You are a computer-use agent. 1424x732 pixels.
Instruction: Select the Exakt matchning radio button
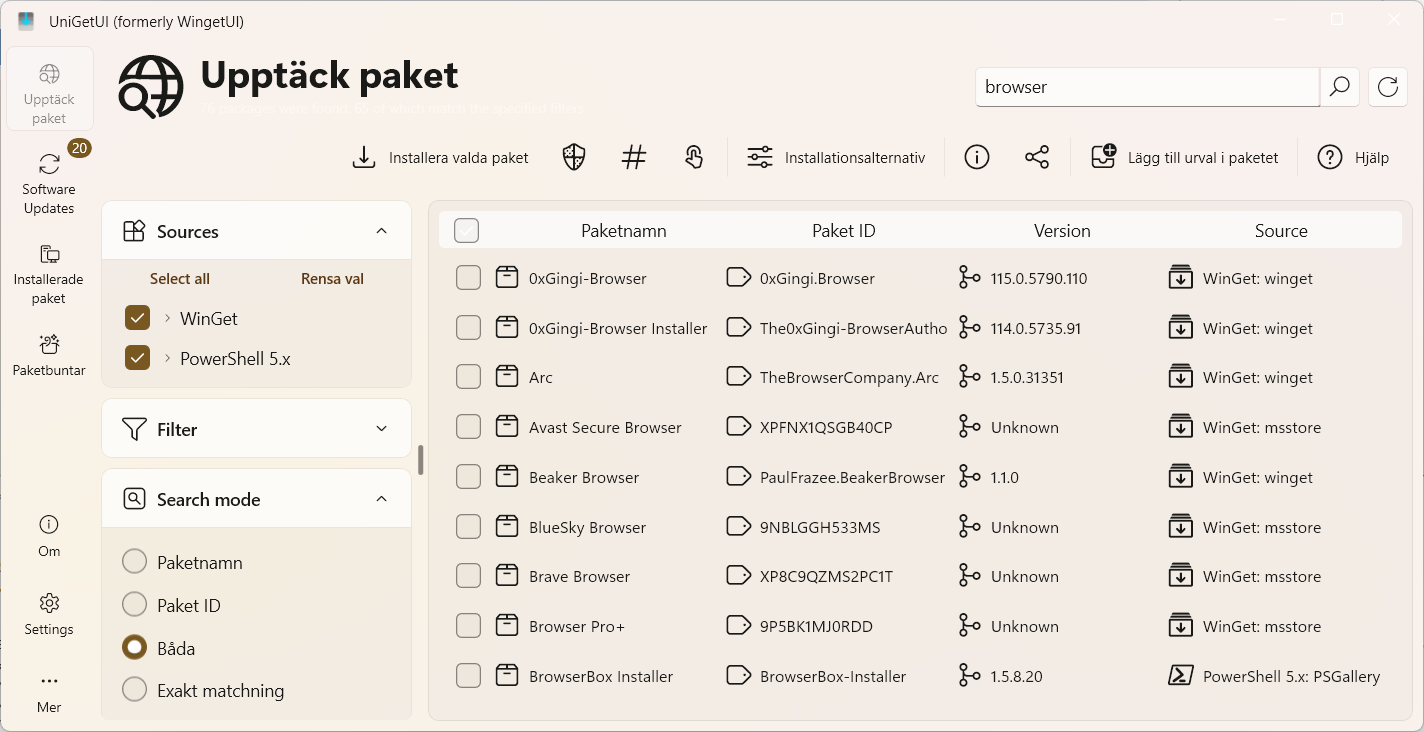point(134,690)
